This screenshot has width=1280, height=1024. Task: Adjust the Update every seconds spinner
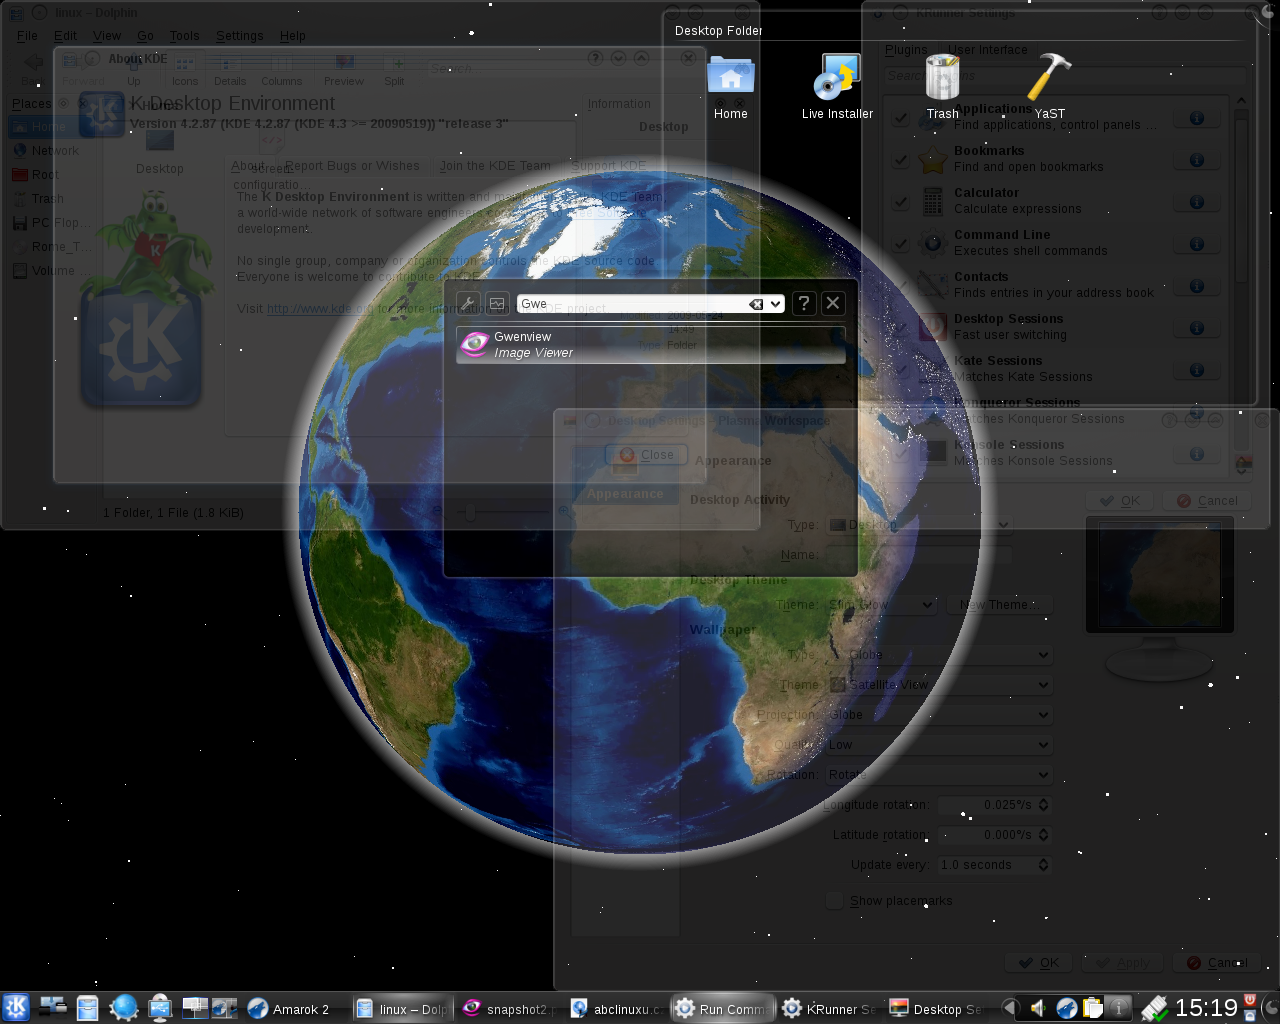994,865
